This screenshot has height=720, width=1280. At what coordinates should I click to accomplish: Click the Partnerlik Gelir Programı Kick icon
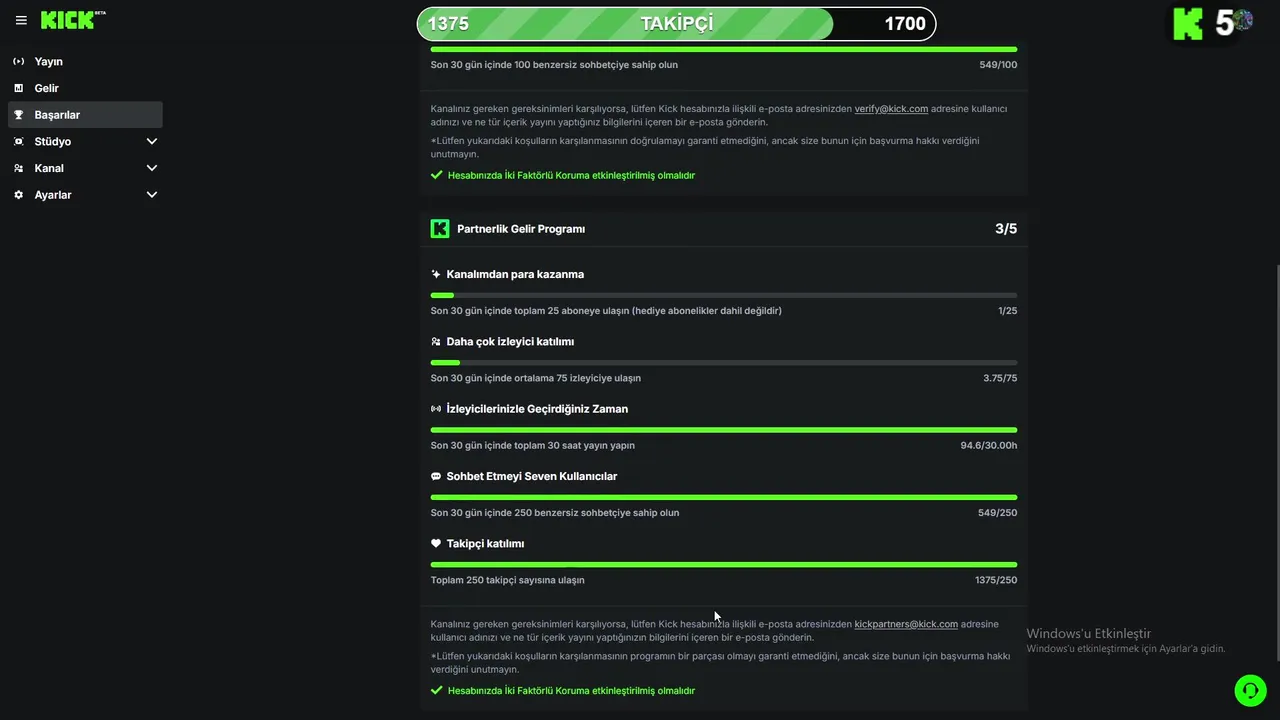tap(440, 229)
